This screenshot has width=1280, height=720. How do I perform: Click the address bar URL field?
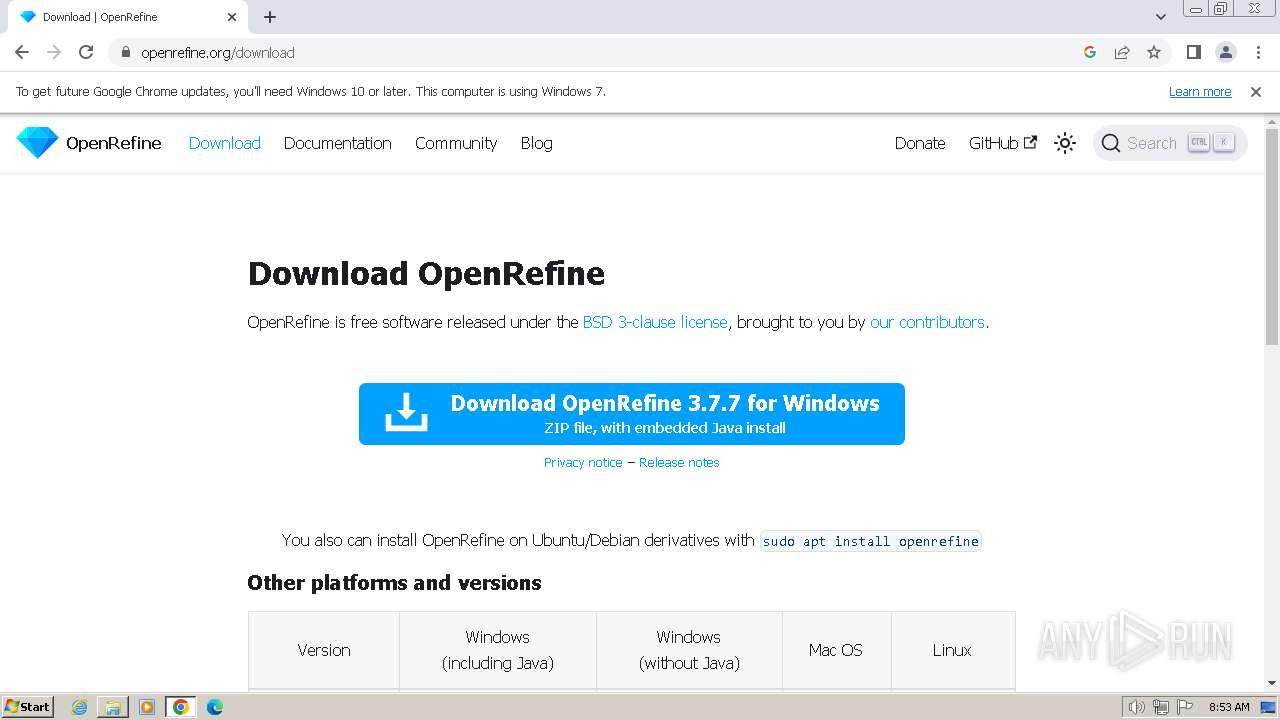600,52
